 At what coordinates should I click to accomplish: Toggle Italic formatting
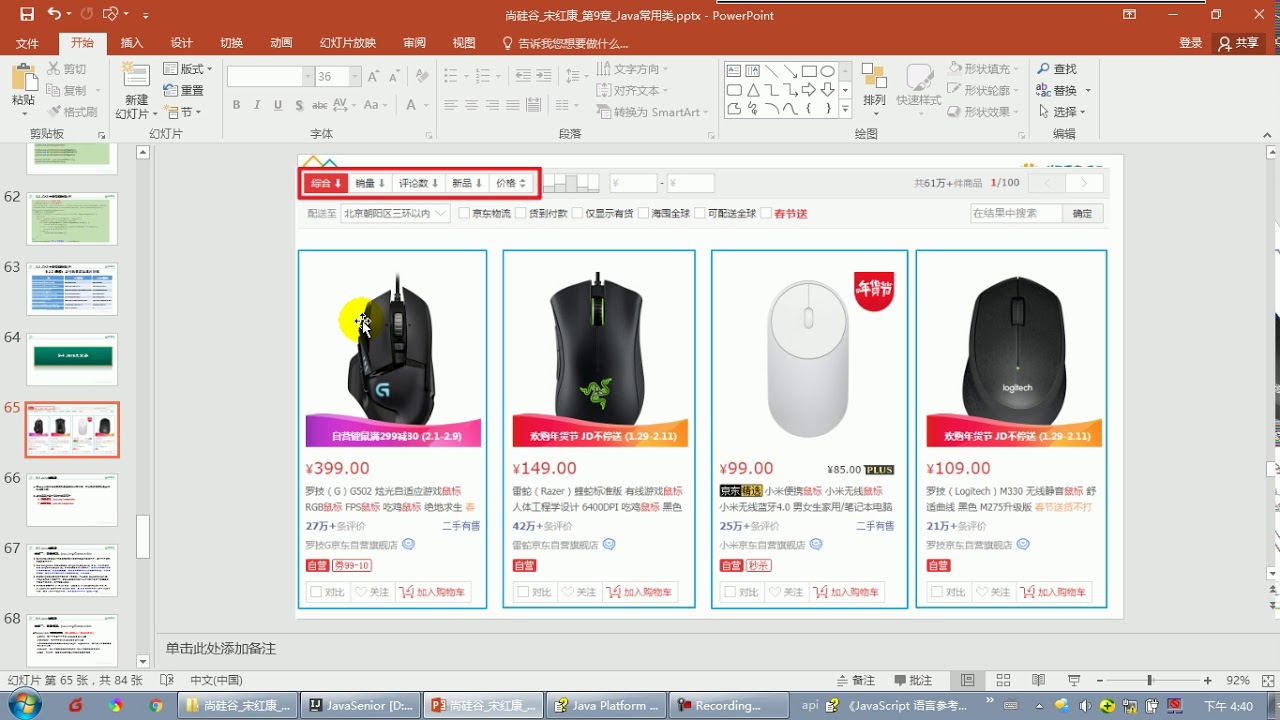click(x=257, y=105)
